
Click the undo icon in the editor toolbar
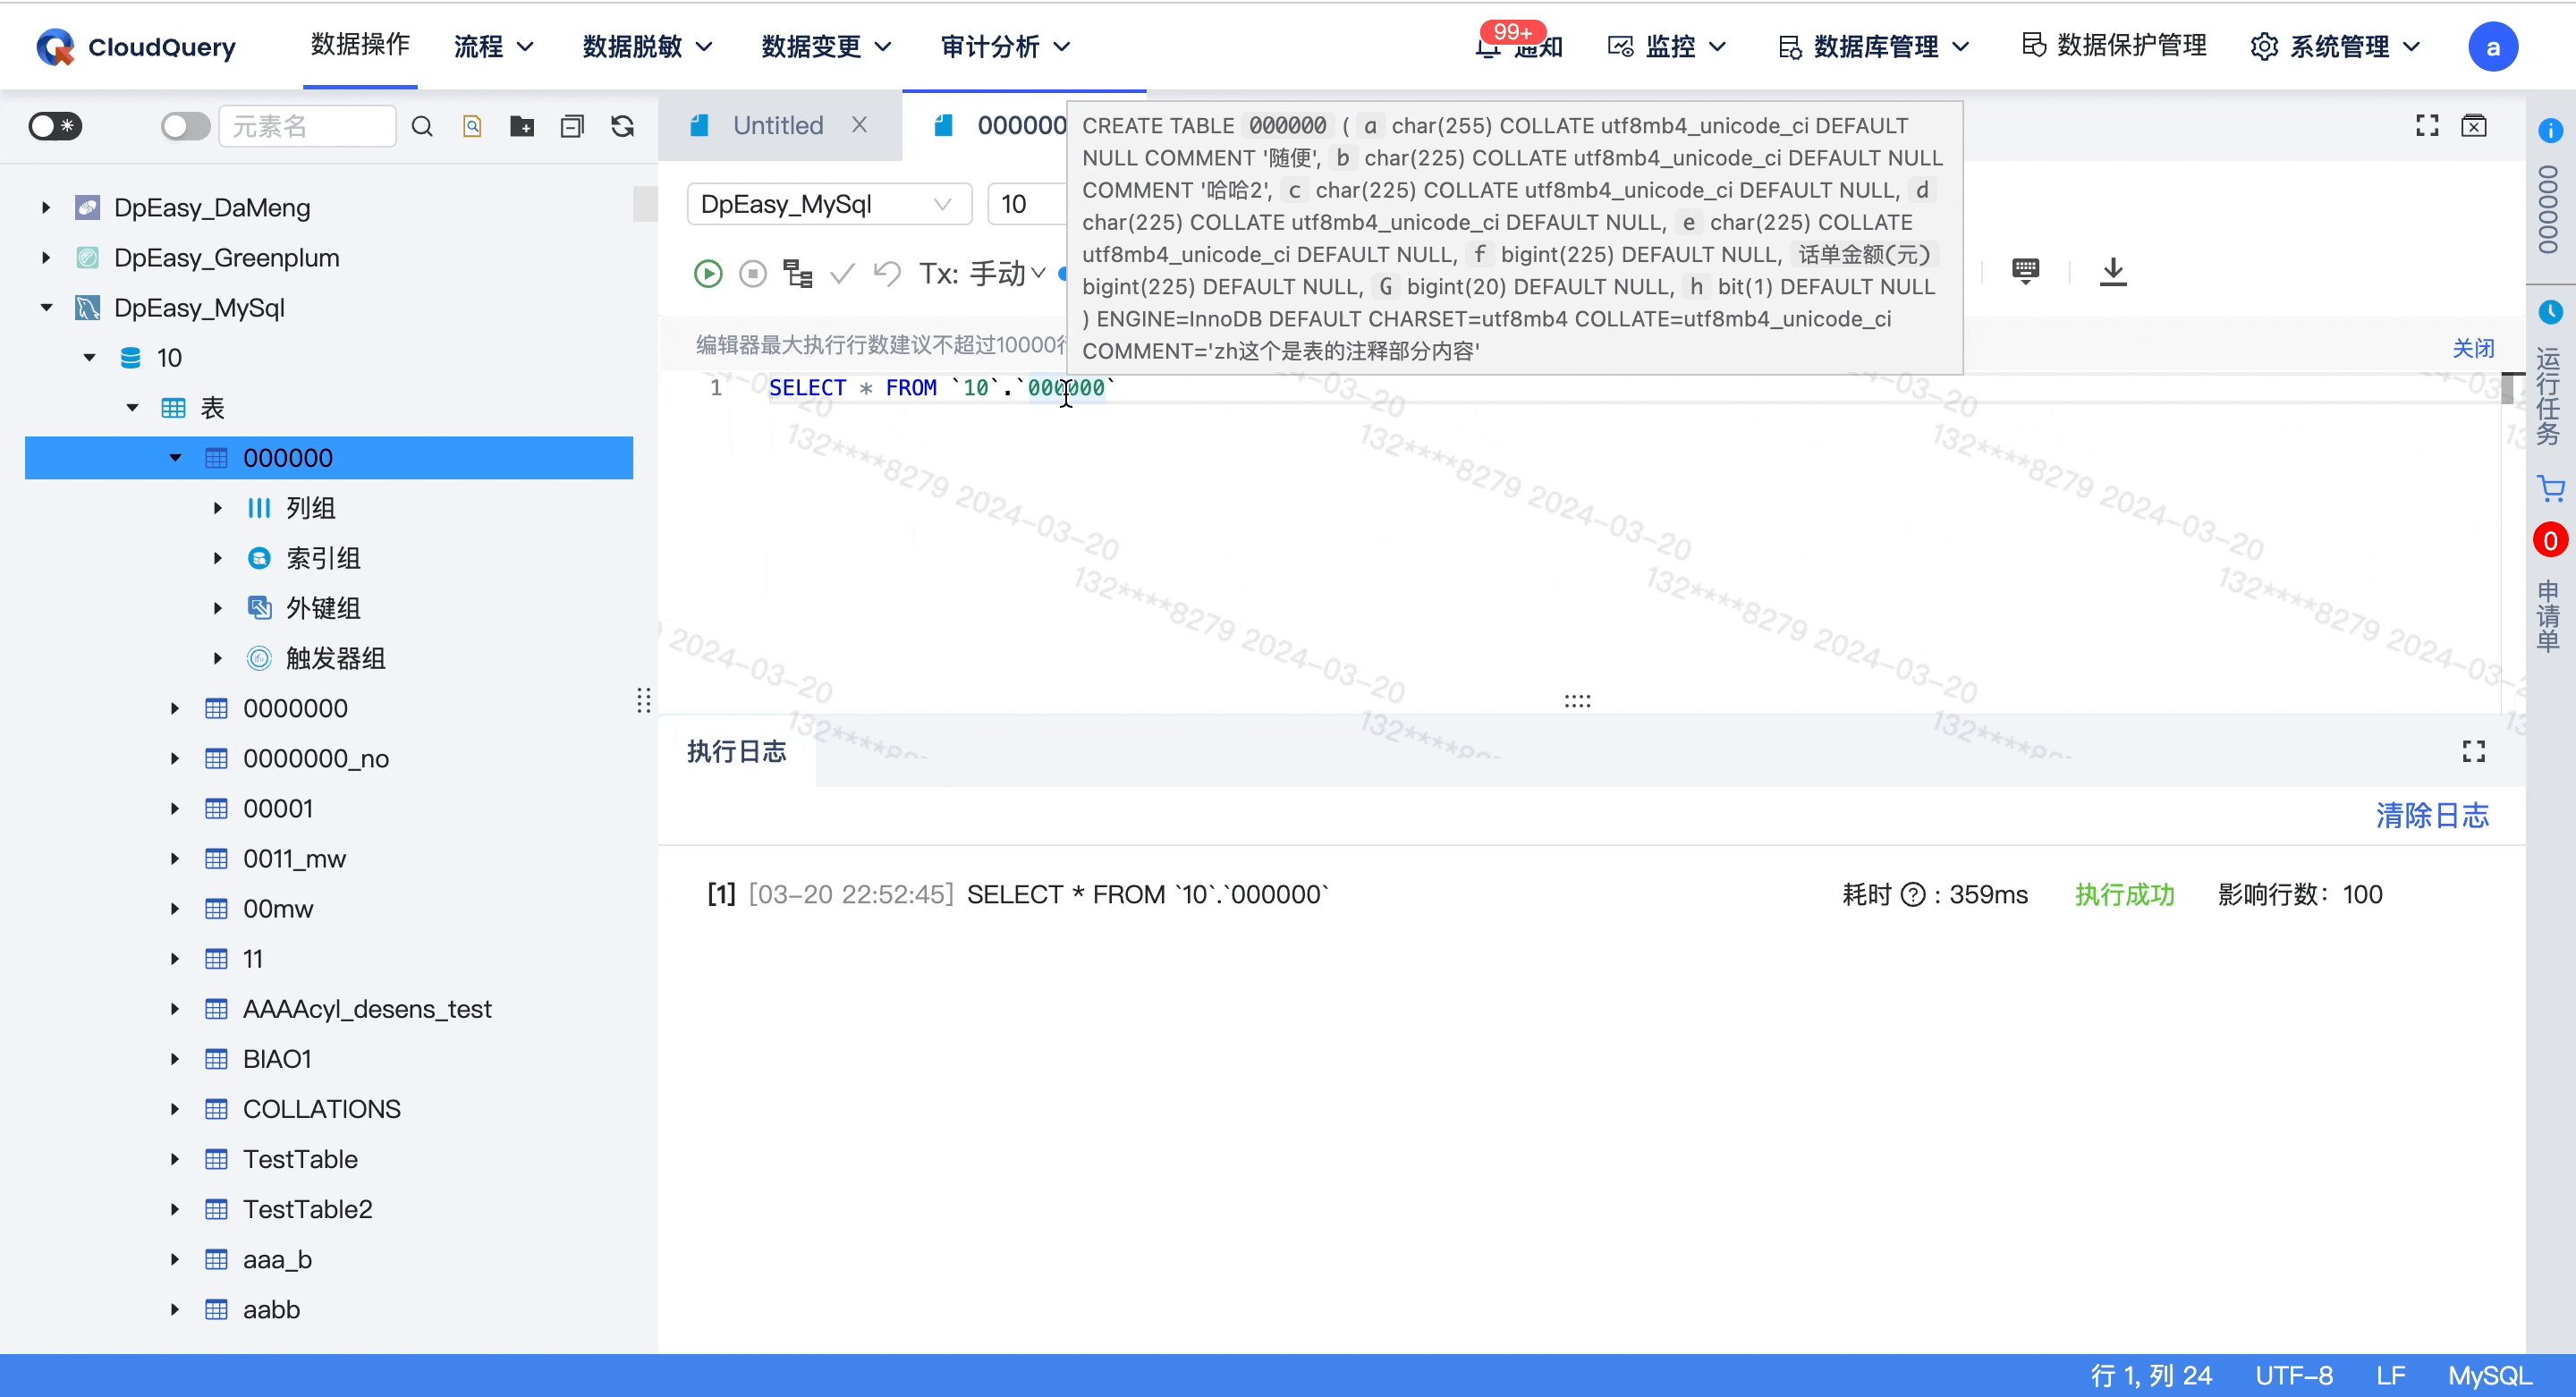887,273
